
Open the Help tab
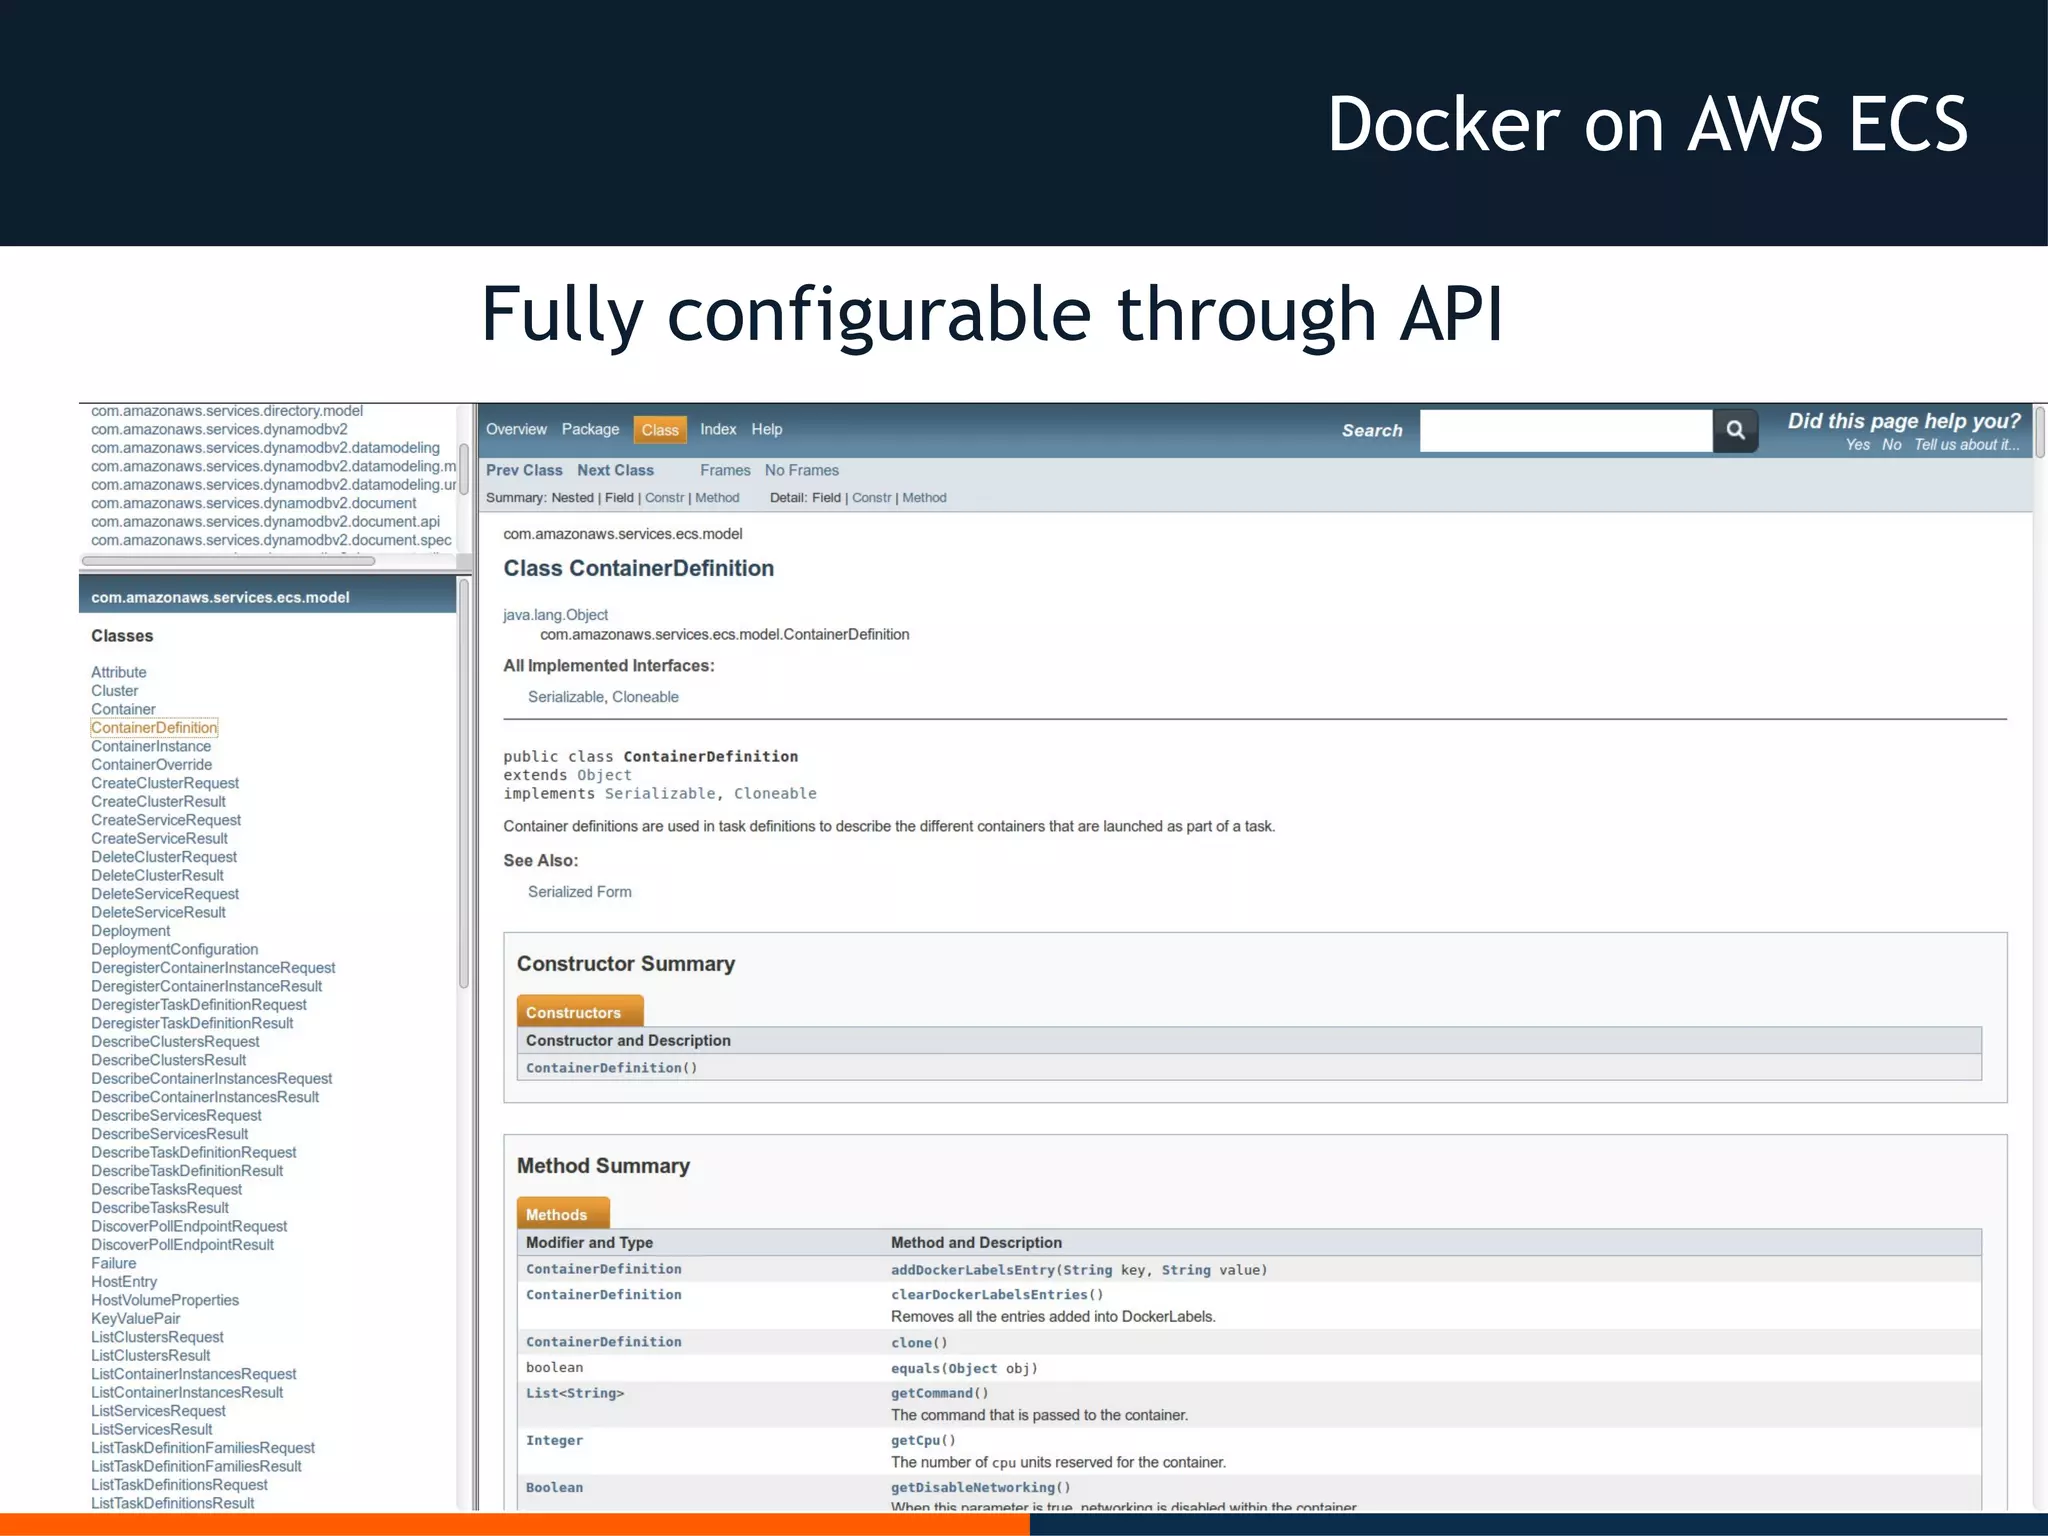click(x=767, y=429)
